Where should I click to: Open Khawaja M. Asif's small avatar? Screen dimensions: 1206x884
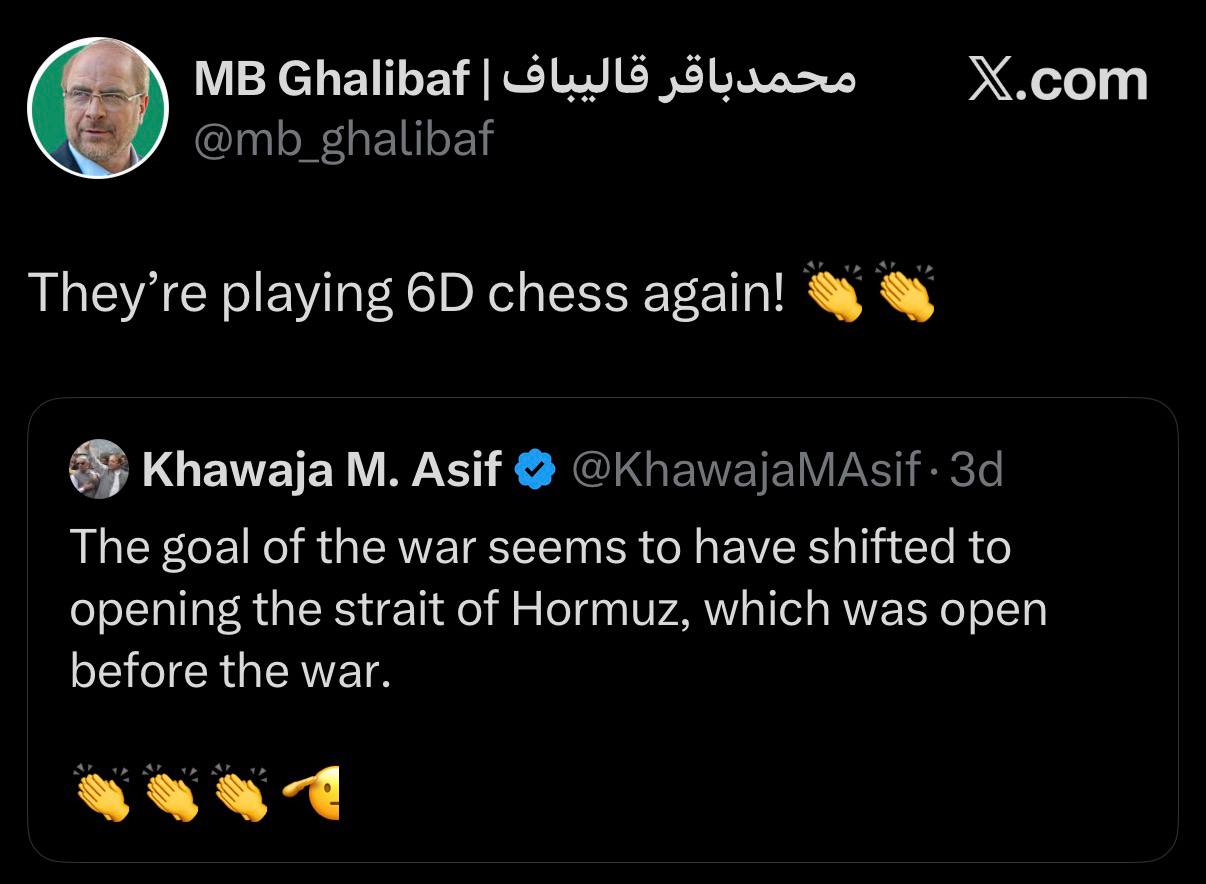point(98,469)
